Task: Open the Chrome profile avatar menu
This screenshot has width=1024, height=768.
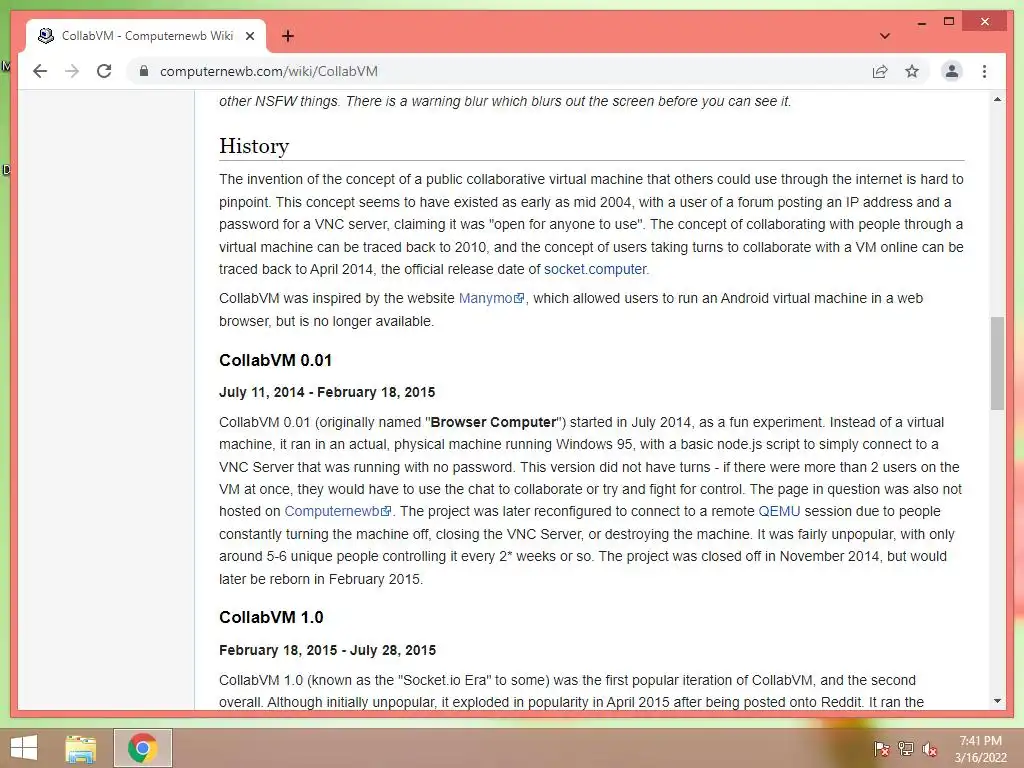Action: pyautogui.click(x=952, y=71)
